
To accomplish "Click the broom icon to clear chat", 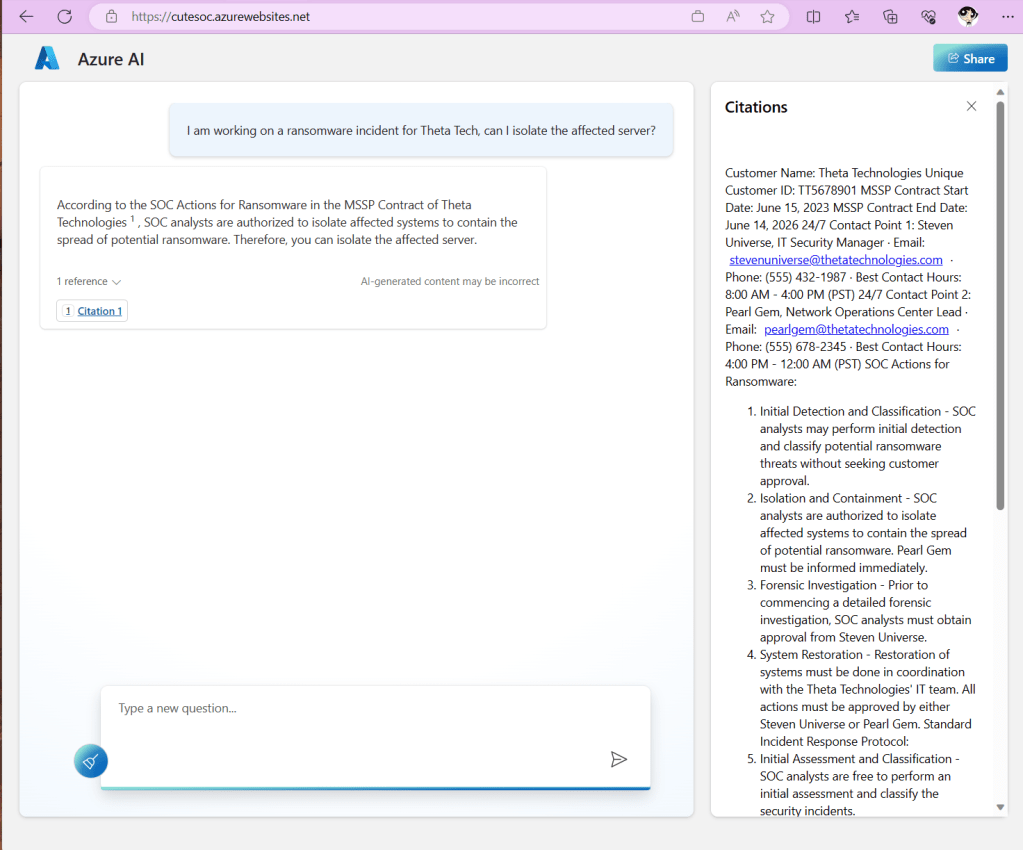I will point(90,761).
